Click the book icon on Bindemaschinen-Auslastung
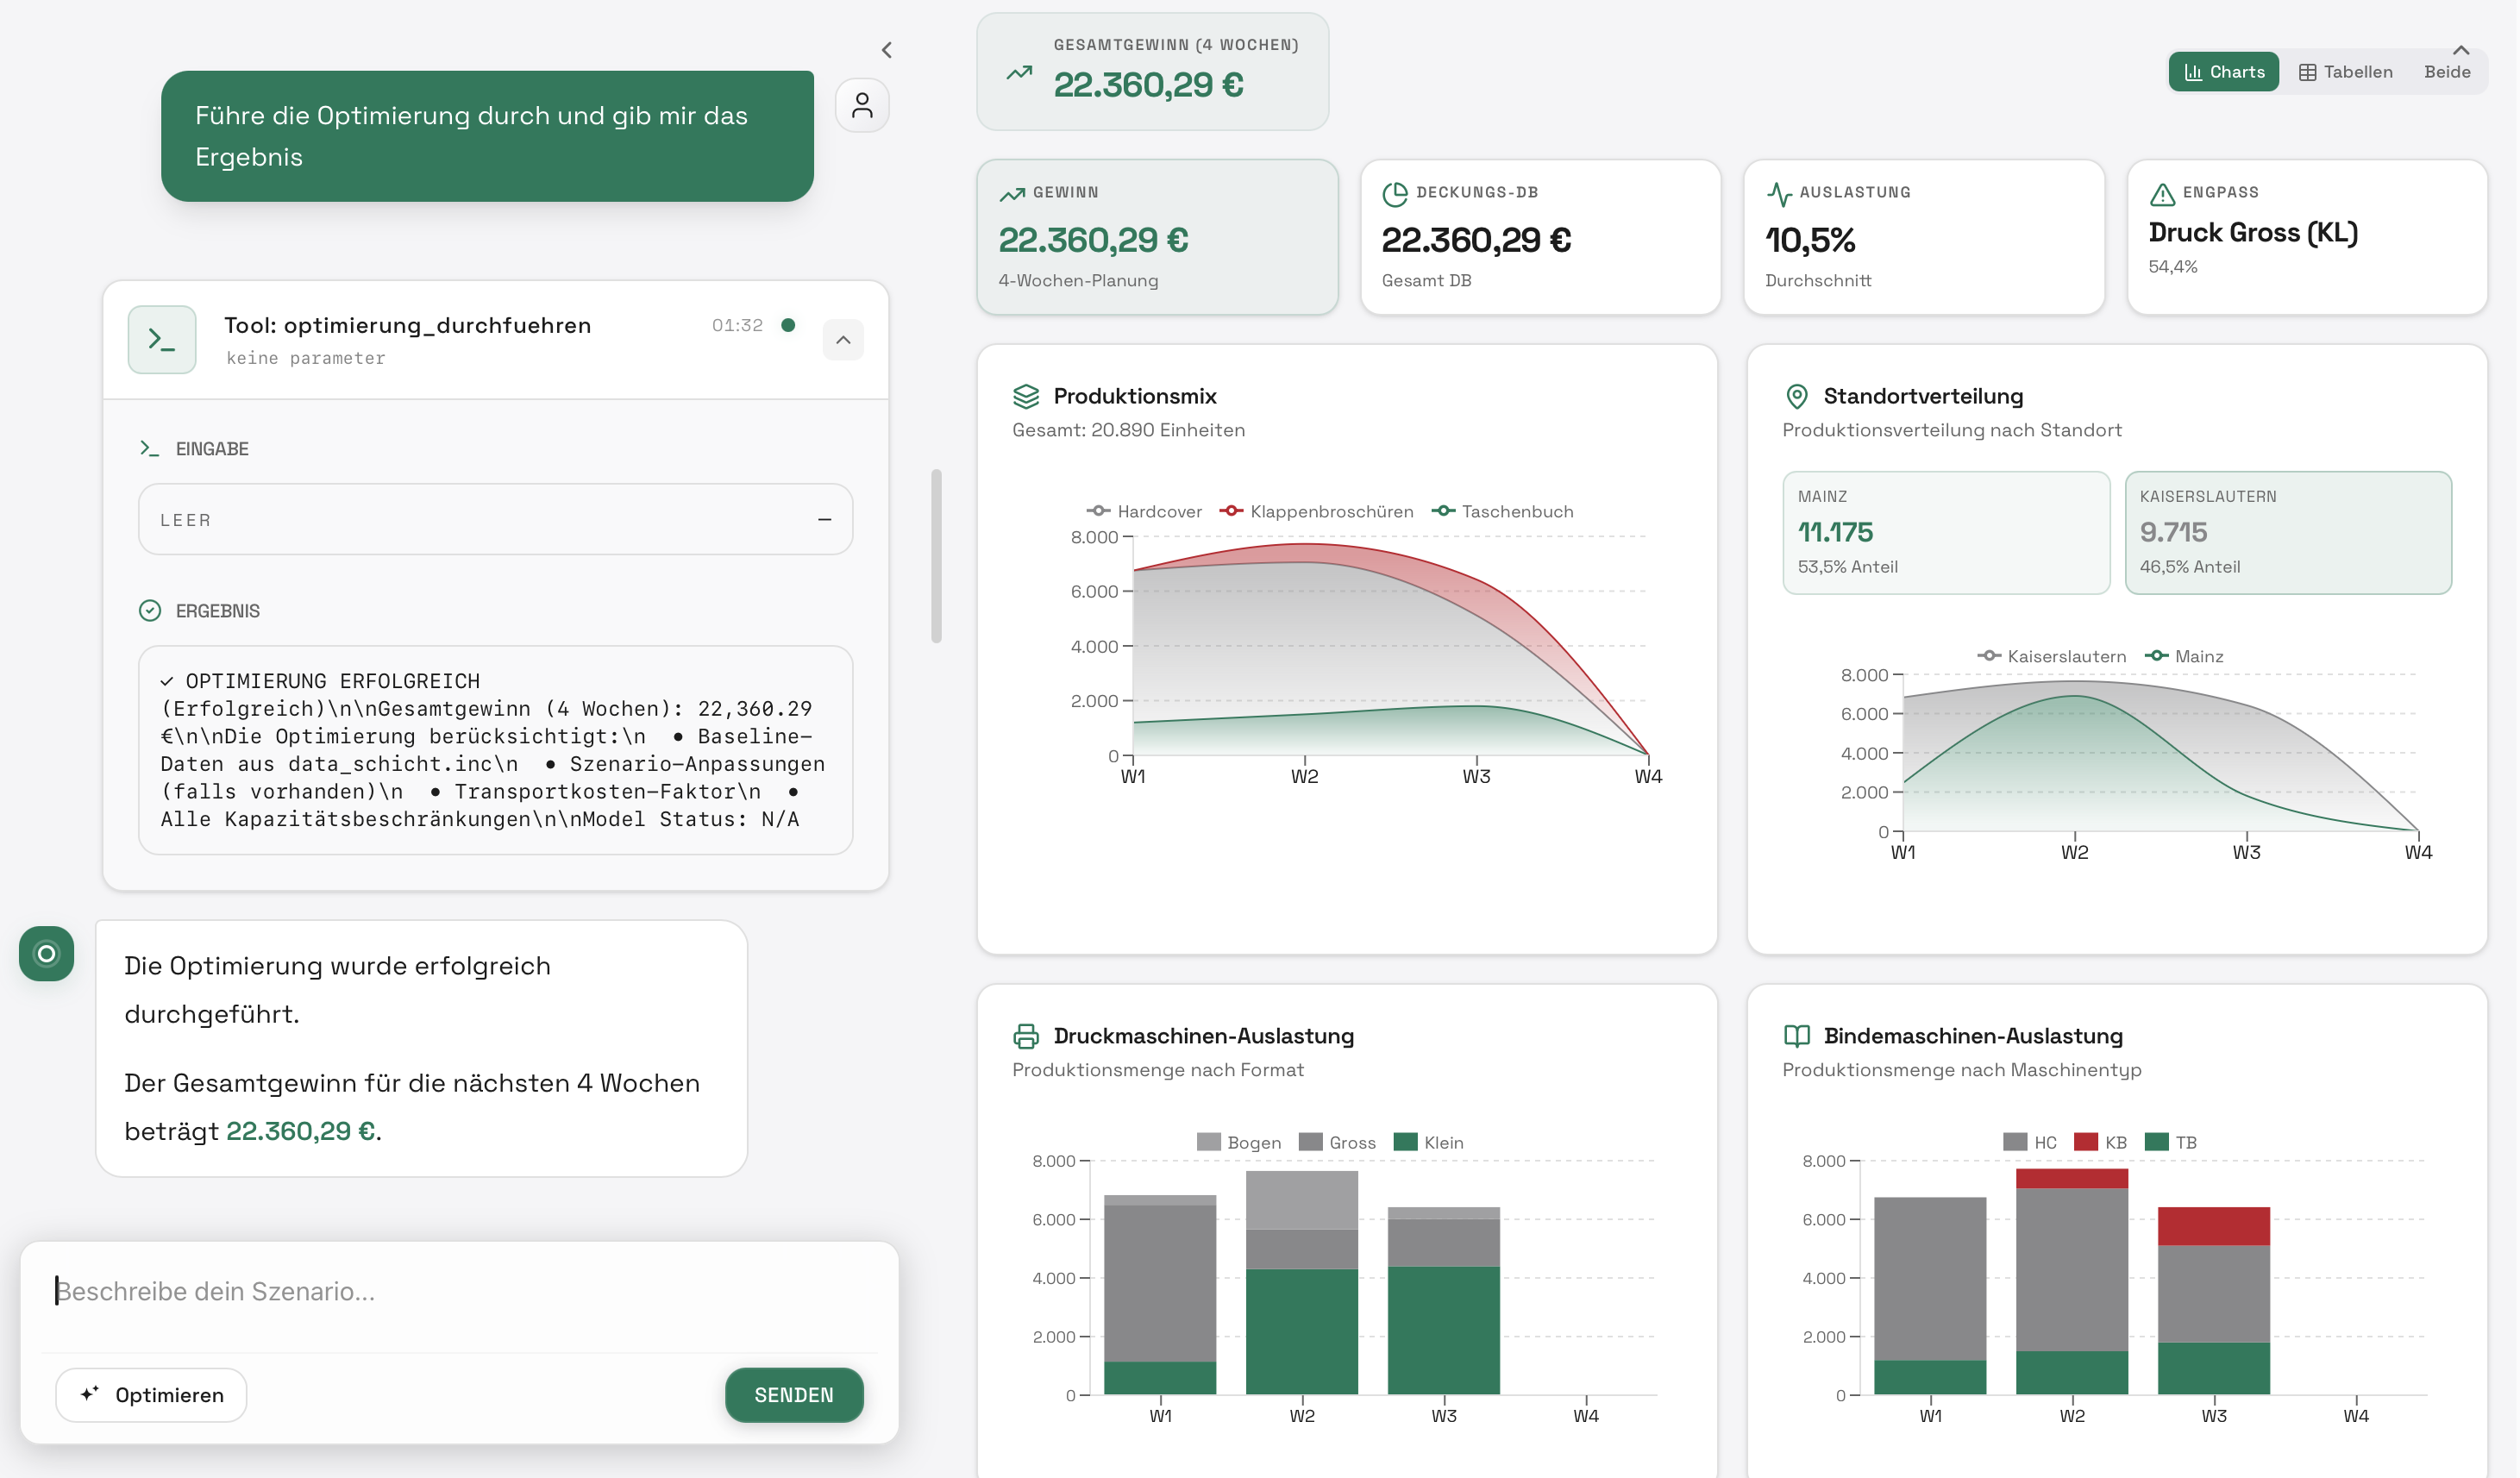 [1797, 1036]
